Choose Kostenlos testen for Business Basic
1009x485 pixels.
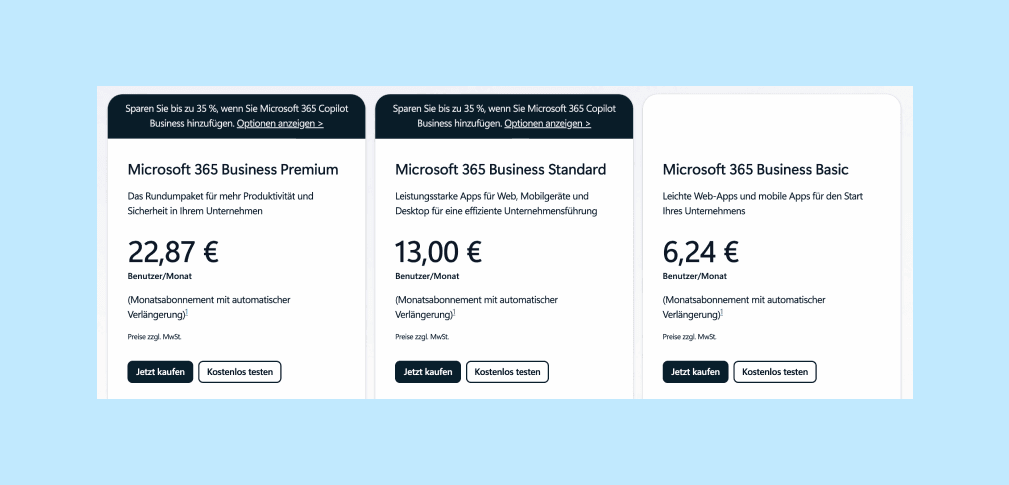(775, 372)
